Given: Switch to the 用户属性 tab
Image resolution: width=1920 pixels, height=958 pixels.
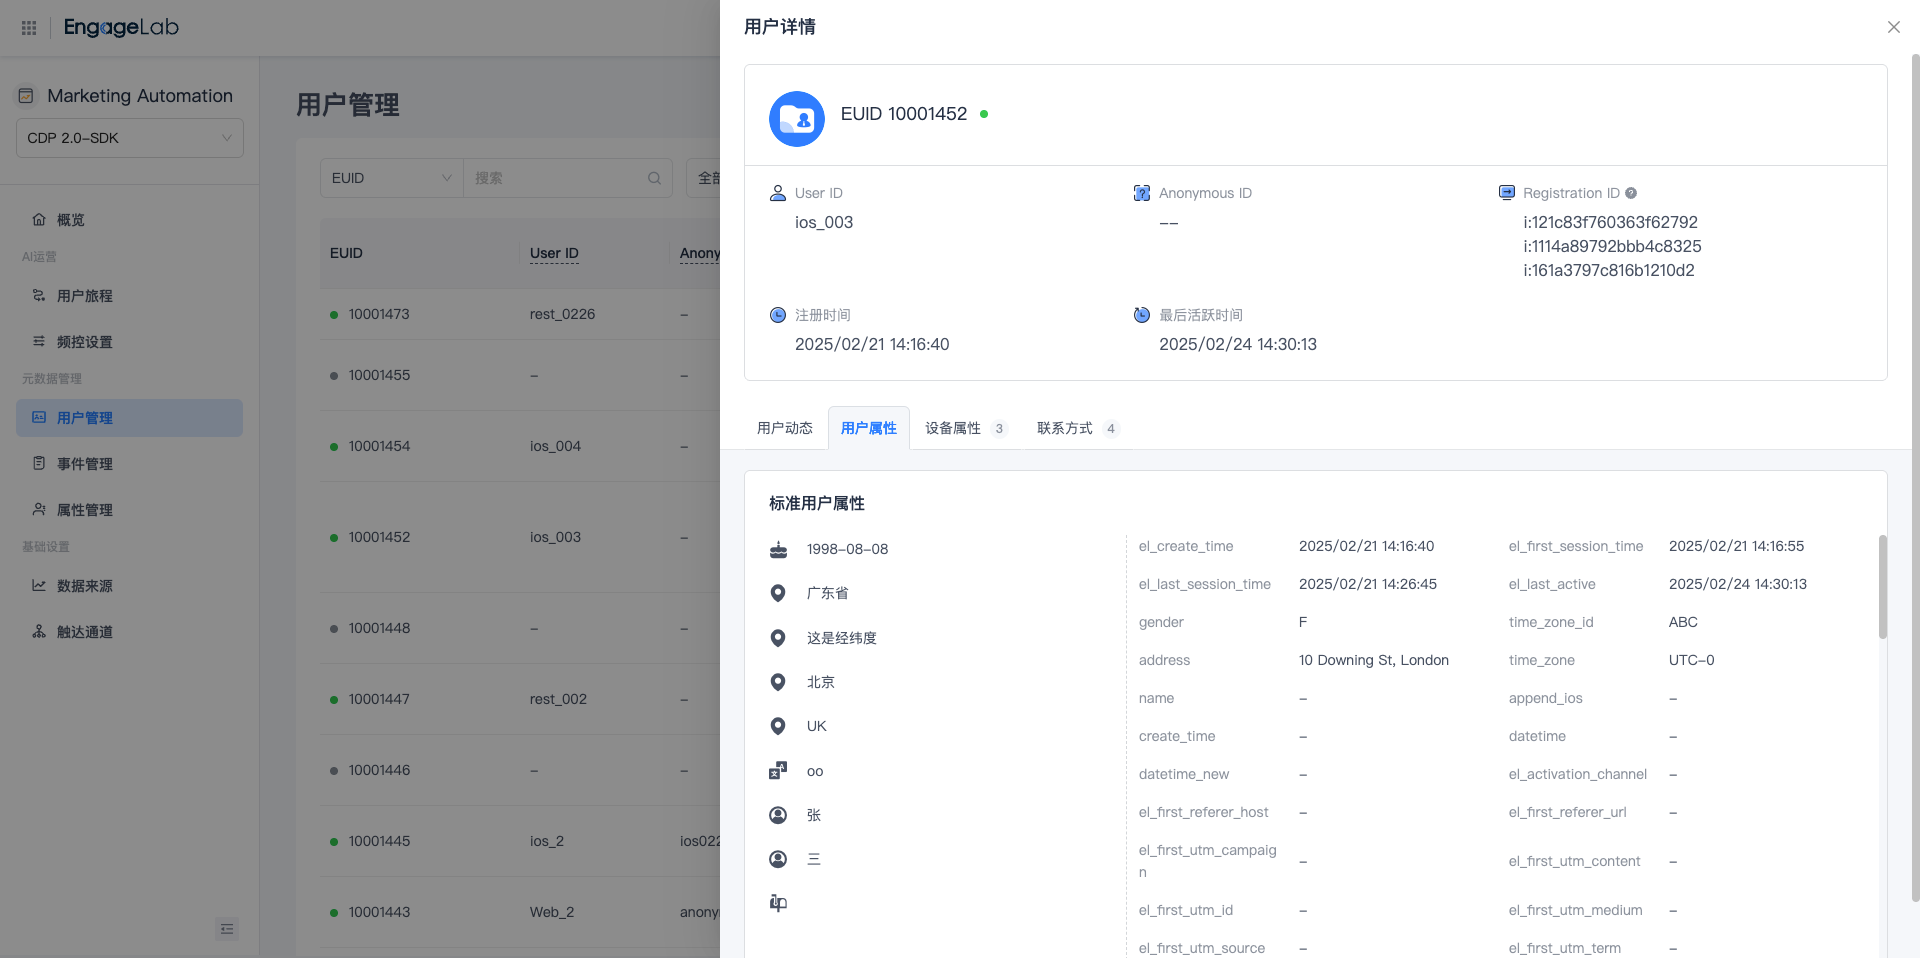Looking at the screenshot, I should tap(869, 428).
